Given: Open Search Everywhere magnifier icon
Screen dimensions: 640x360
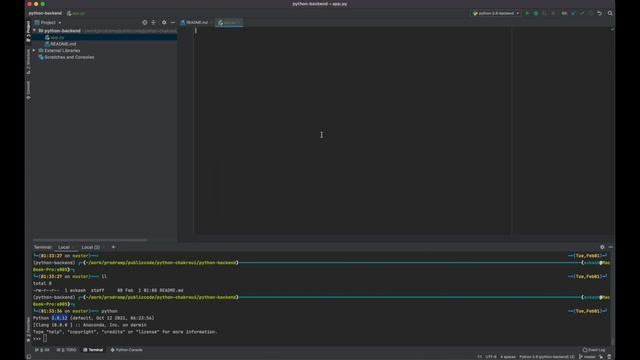Looking at the screenshot, I should (610, 13).
